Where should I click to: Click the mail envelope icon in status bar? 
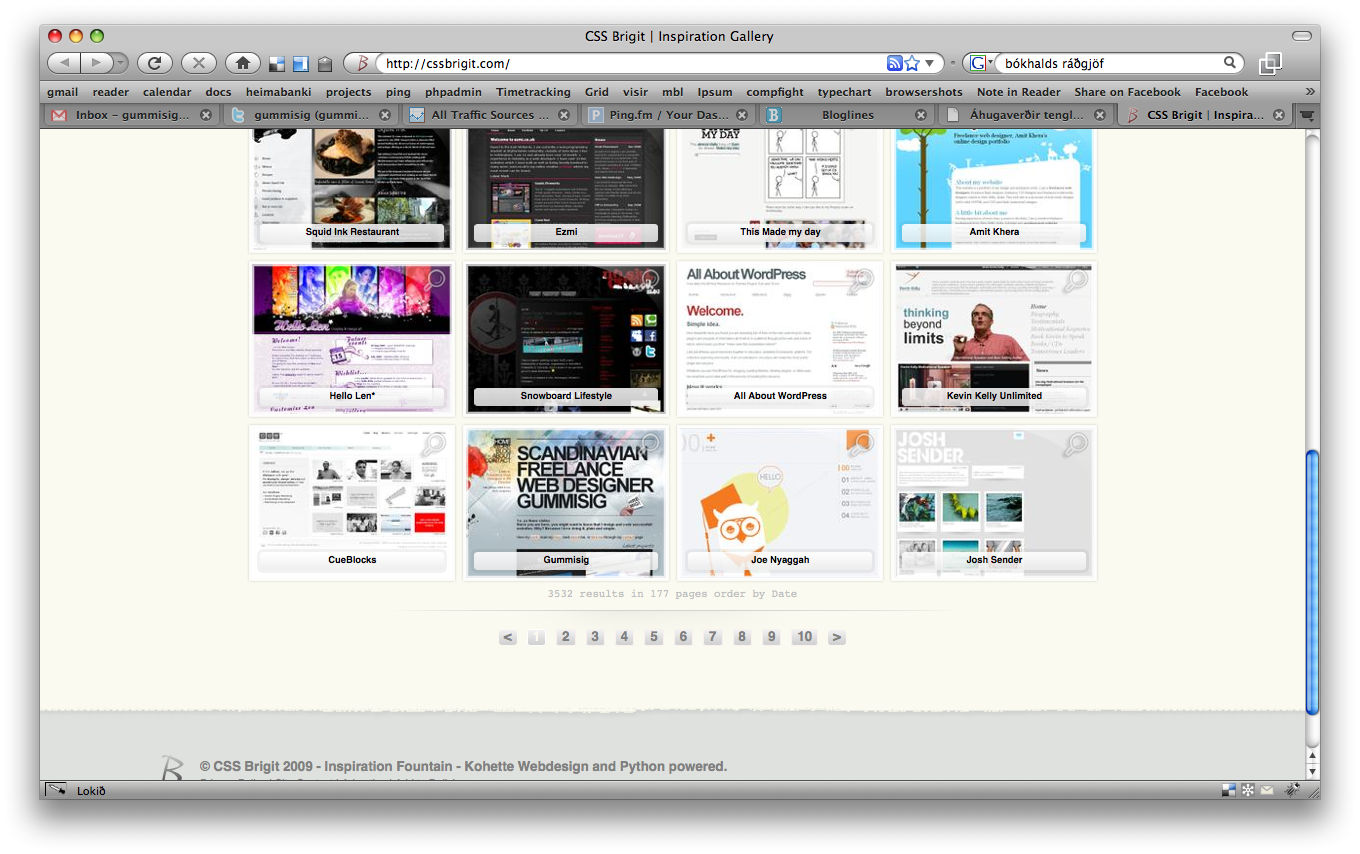1267,790
